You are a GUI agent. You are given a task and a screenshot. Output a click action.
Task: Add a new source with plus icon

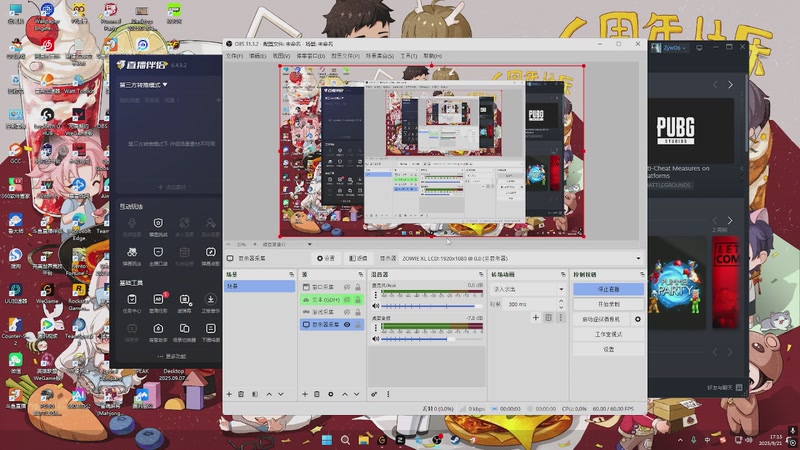(305, 394)
